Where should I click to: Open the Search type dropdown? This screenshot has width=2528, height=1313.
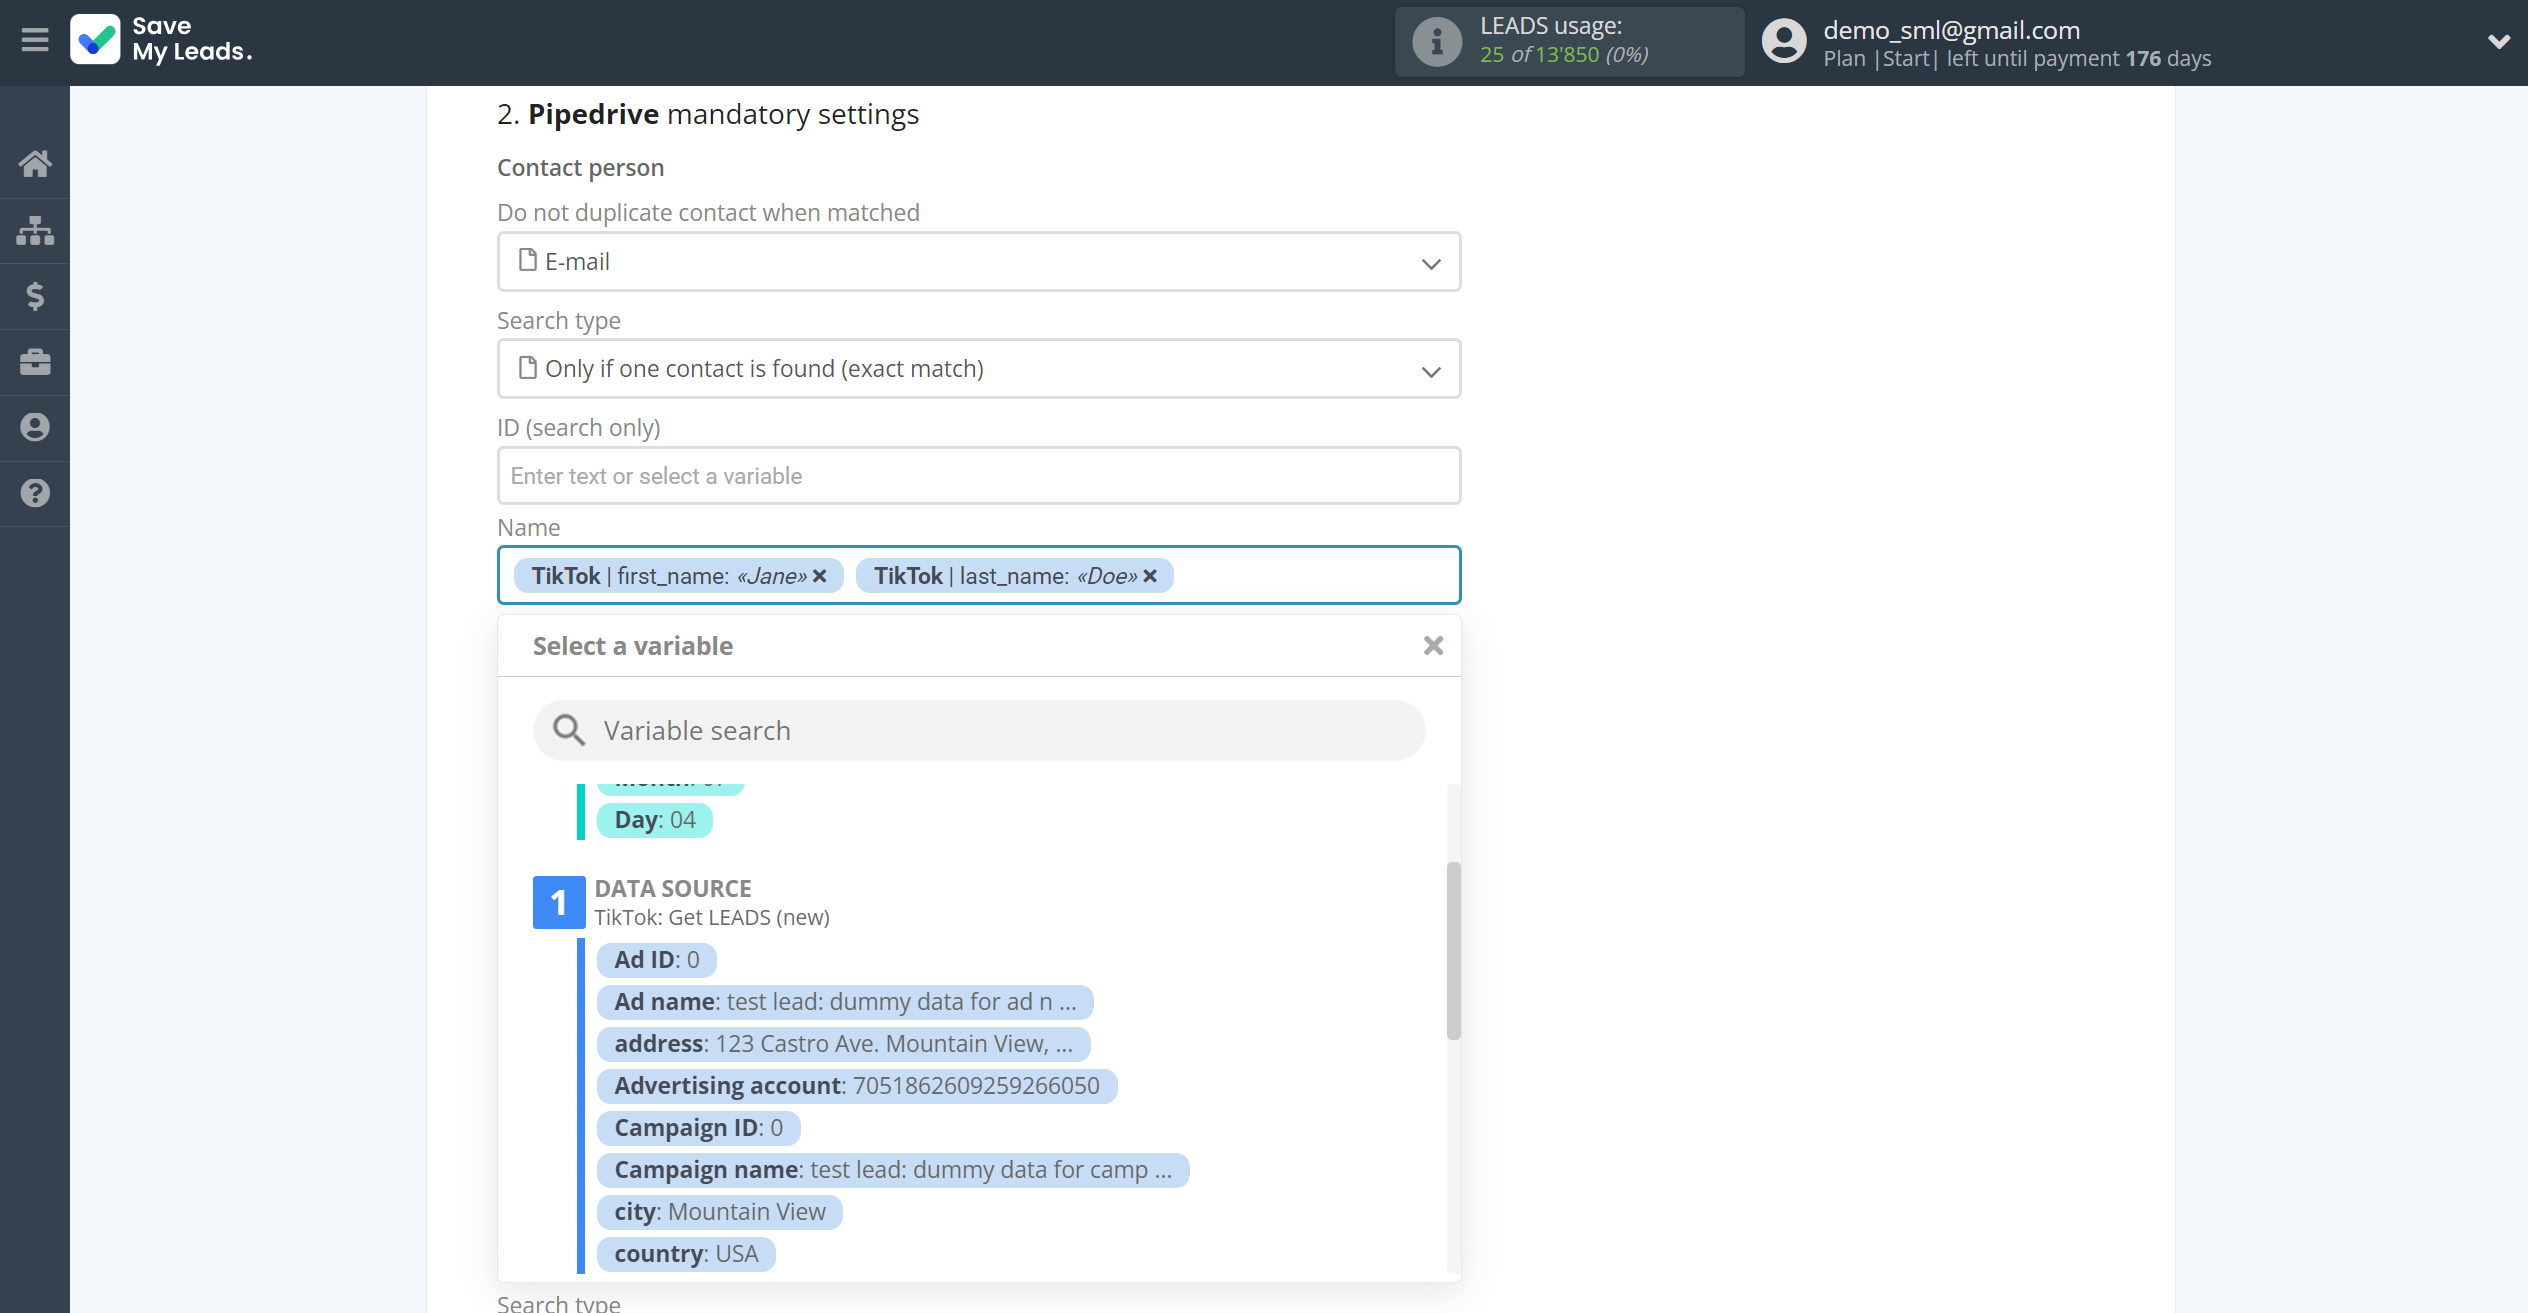click(x=979, y=369)
